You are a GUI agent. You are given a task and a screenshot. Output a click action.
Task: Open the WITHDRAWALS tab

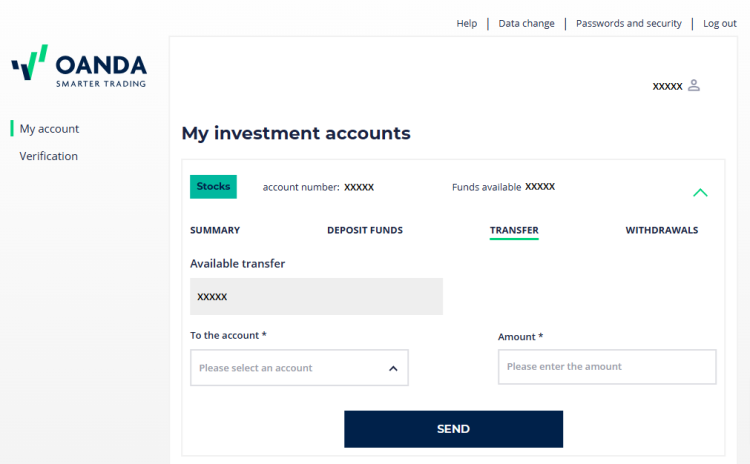662,230
